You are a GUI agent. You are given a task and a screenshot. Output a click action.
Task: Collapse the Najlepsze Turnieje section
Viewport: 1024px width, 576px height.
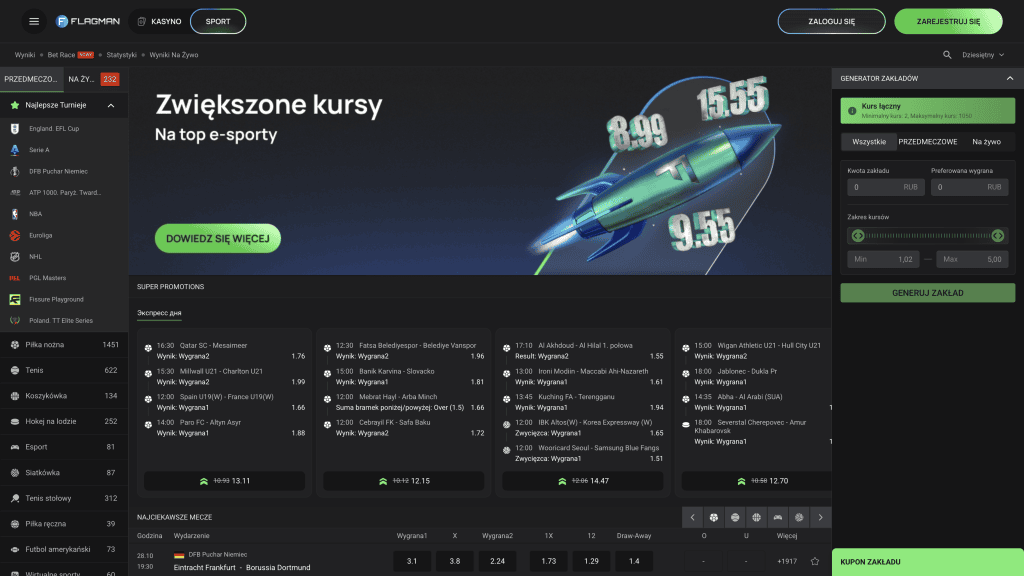pos(110,105)
